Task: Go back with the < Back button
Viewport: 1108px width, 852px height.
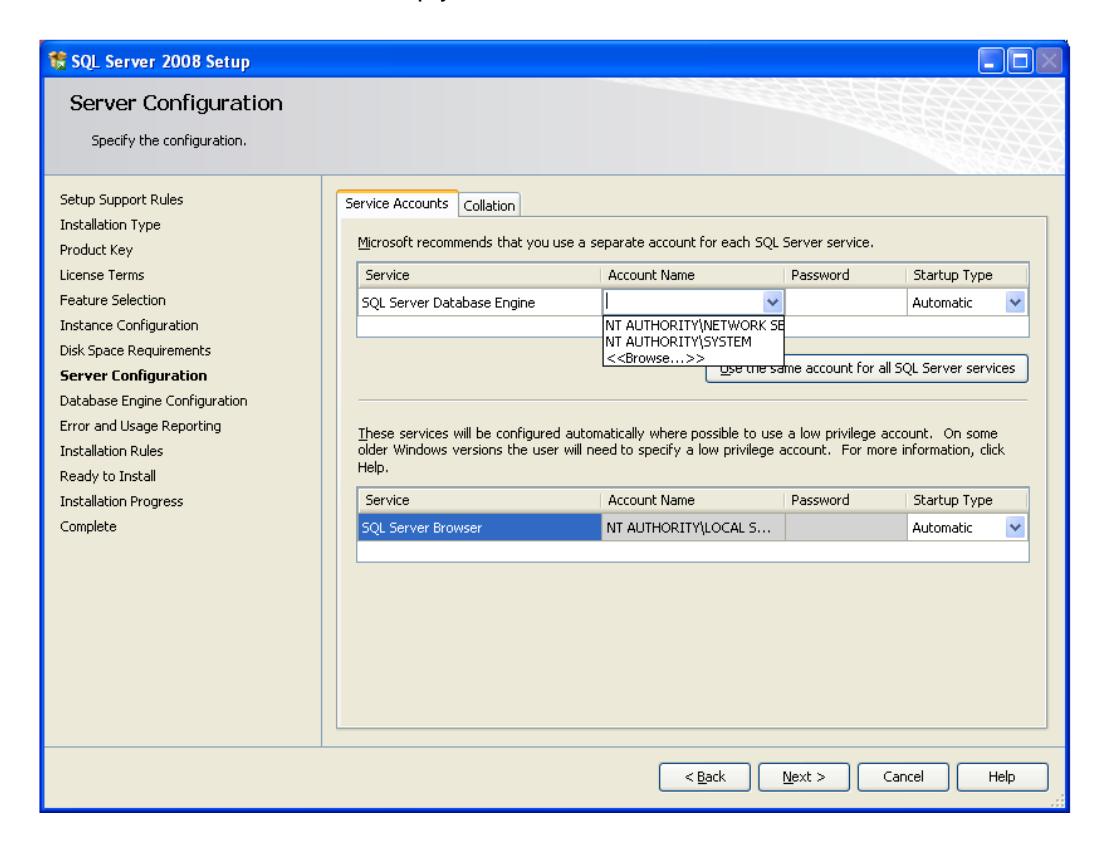Action: click(705, 776)
